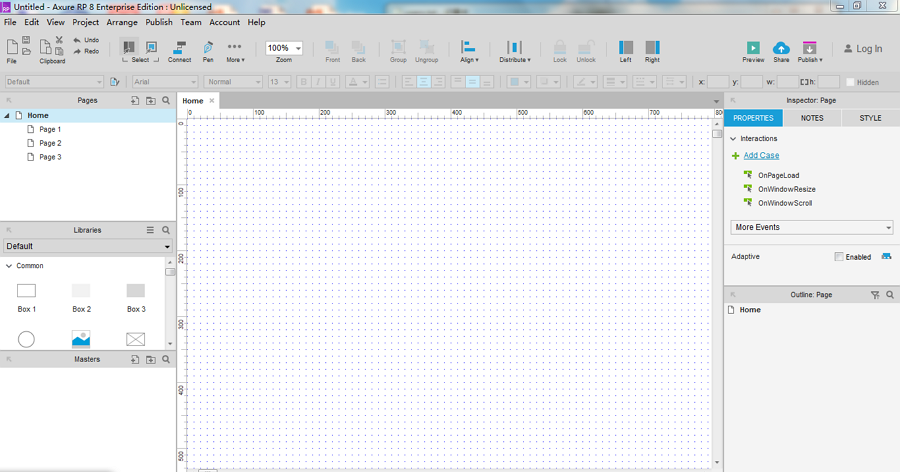Open the Default library selector dropdown
The width and height of the screenshot is (900, 472).
pos(88,246)
